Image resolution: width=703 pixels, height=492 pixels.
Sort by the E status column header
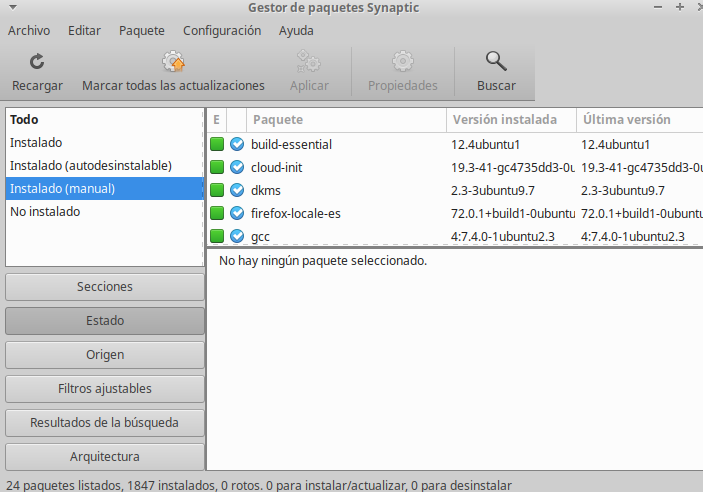pyautogui.click(x=217, y=120)
